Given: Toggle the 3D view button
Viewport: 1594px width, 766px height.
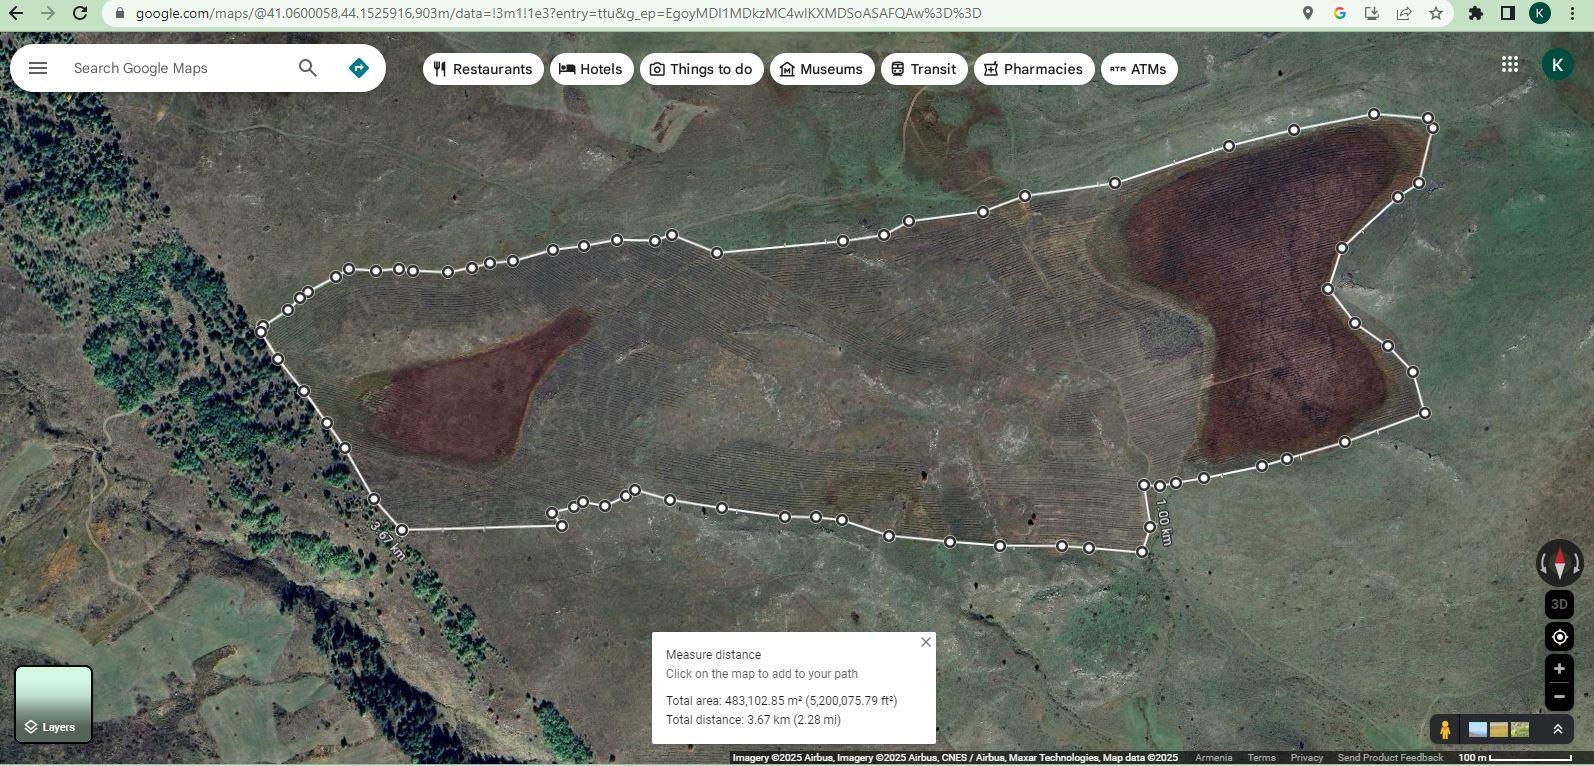Looking at the screenshot, I should click(1559, 604).
